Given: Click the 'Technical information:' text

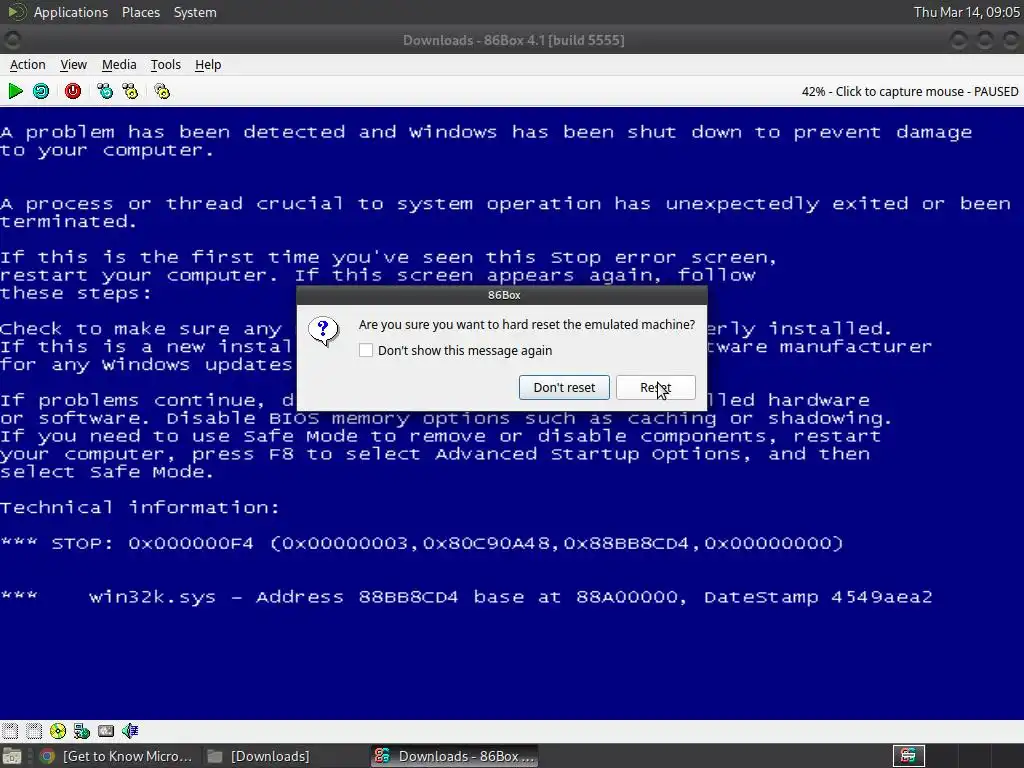Looking at the screenshot, I should 140,507.
